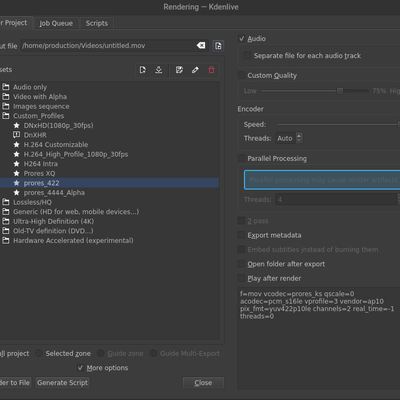The width and height of the screenshot is (400, 400).
Task: Tick the Export metadata checkbox
Action: 241,235
